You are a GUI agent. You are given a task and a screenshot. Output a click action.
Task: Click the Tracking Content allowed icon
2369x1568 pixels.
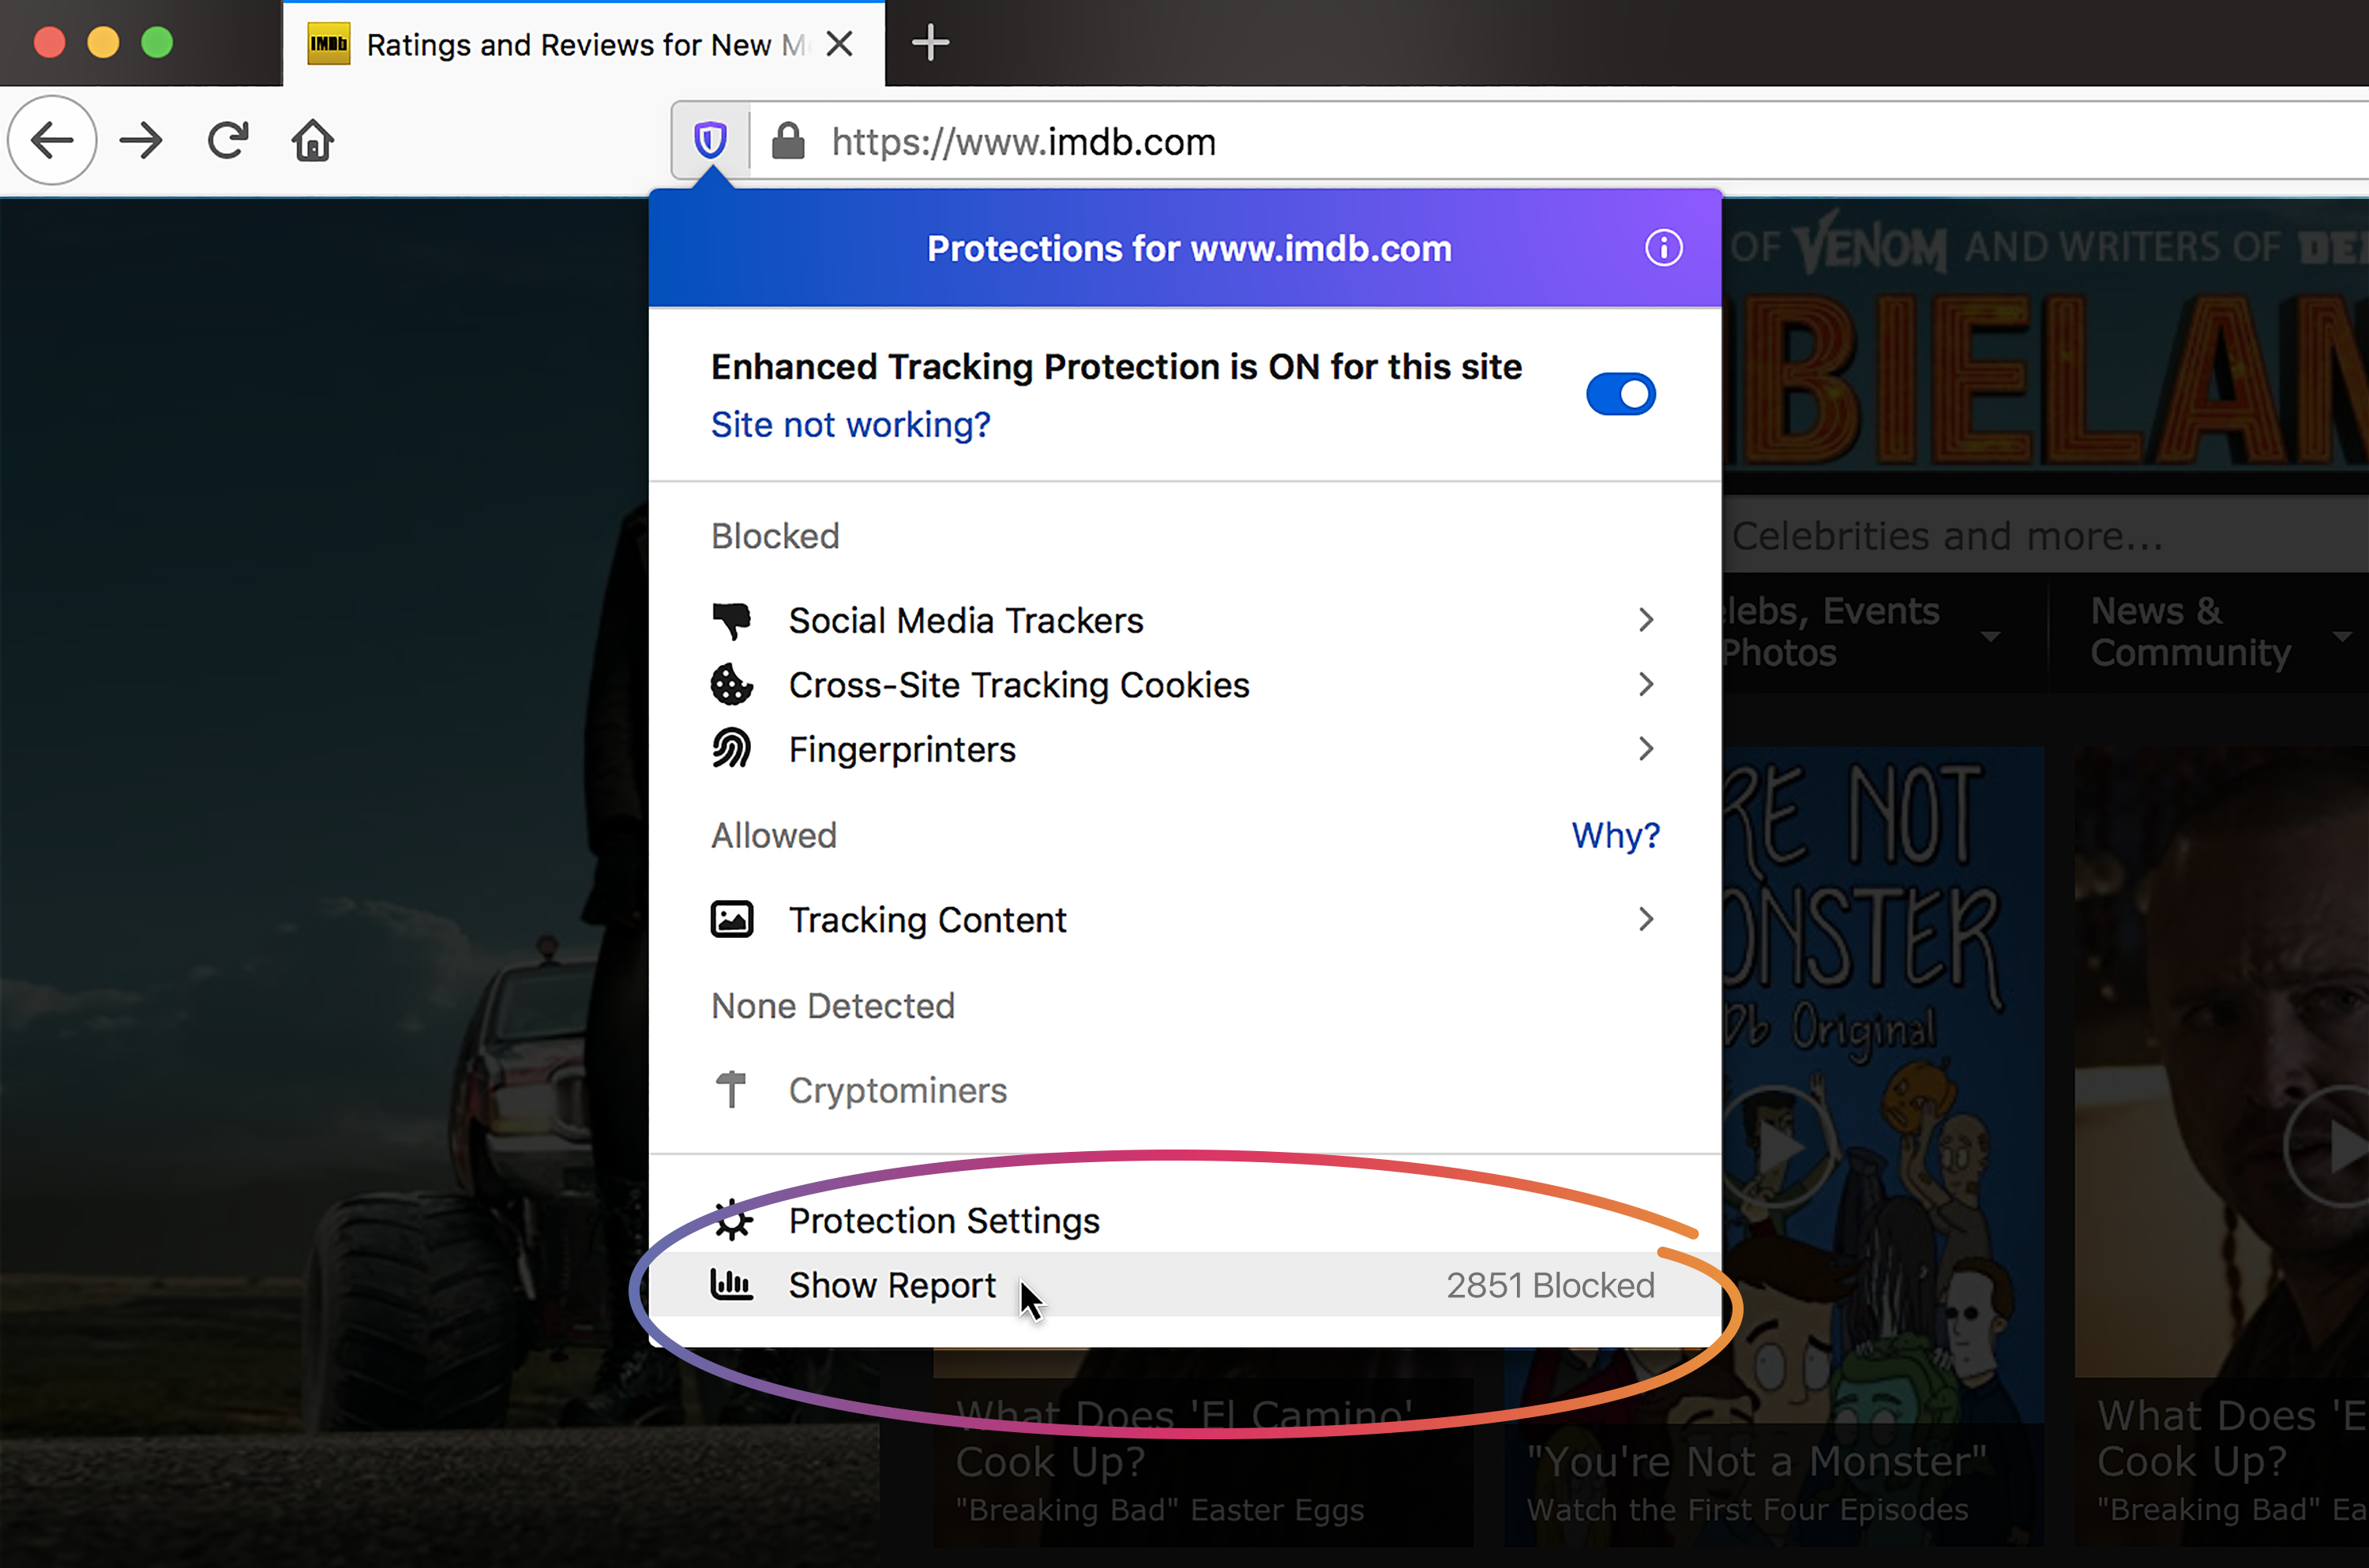pos(733,919)
